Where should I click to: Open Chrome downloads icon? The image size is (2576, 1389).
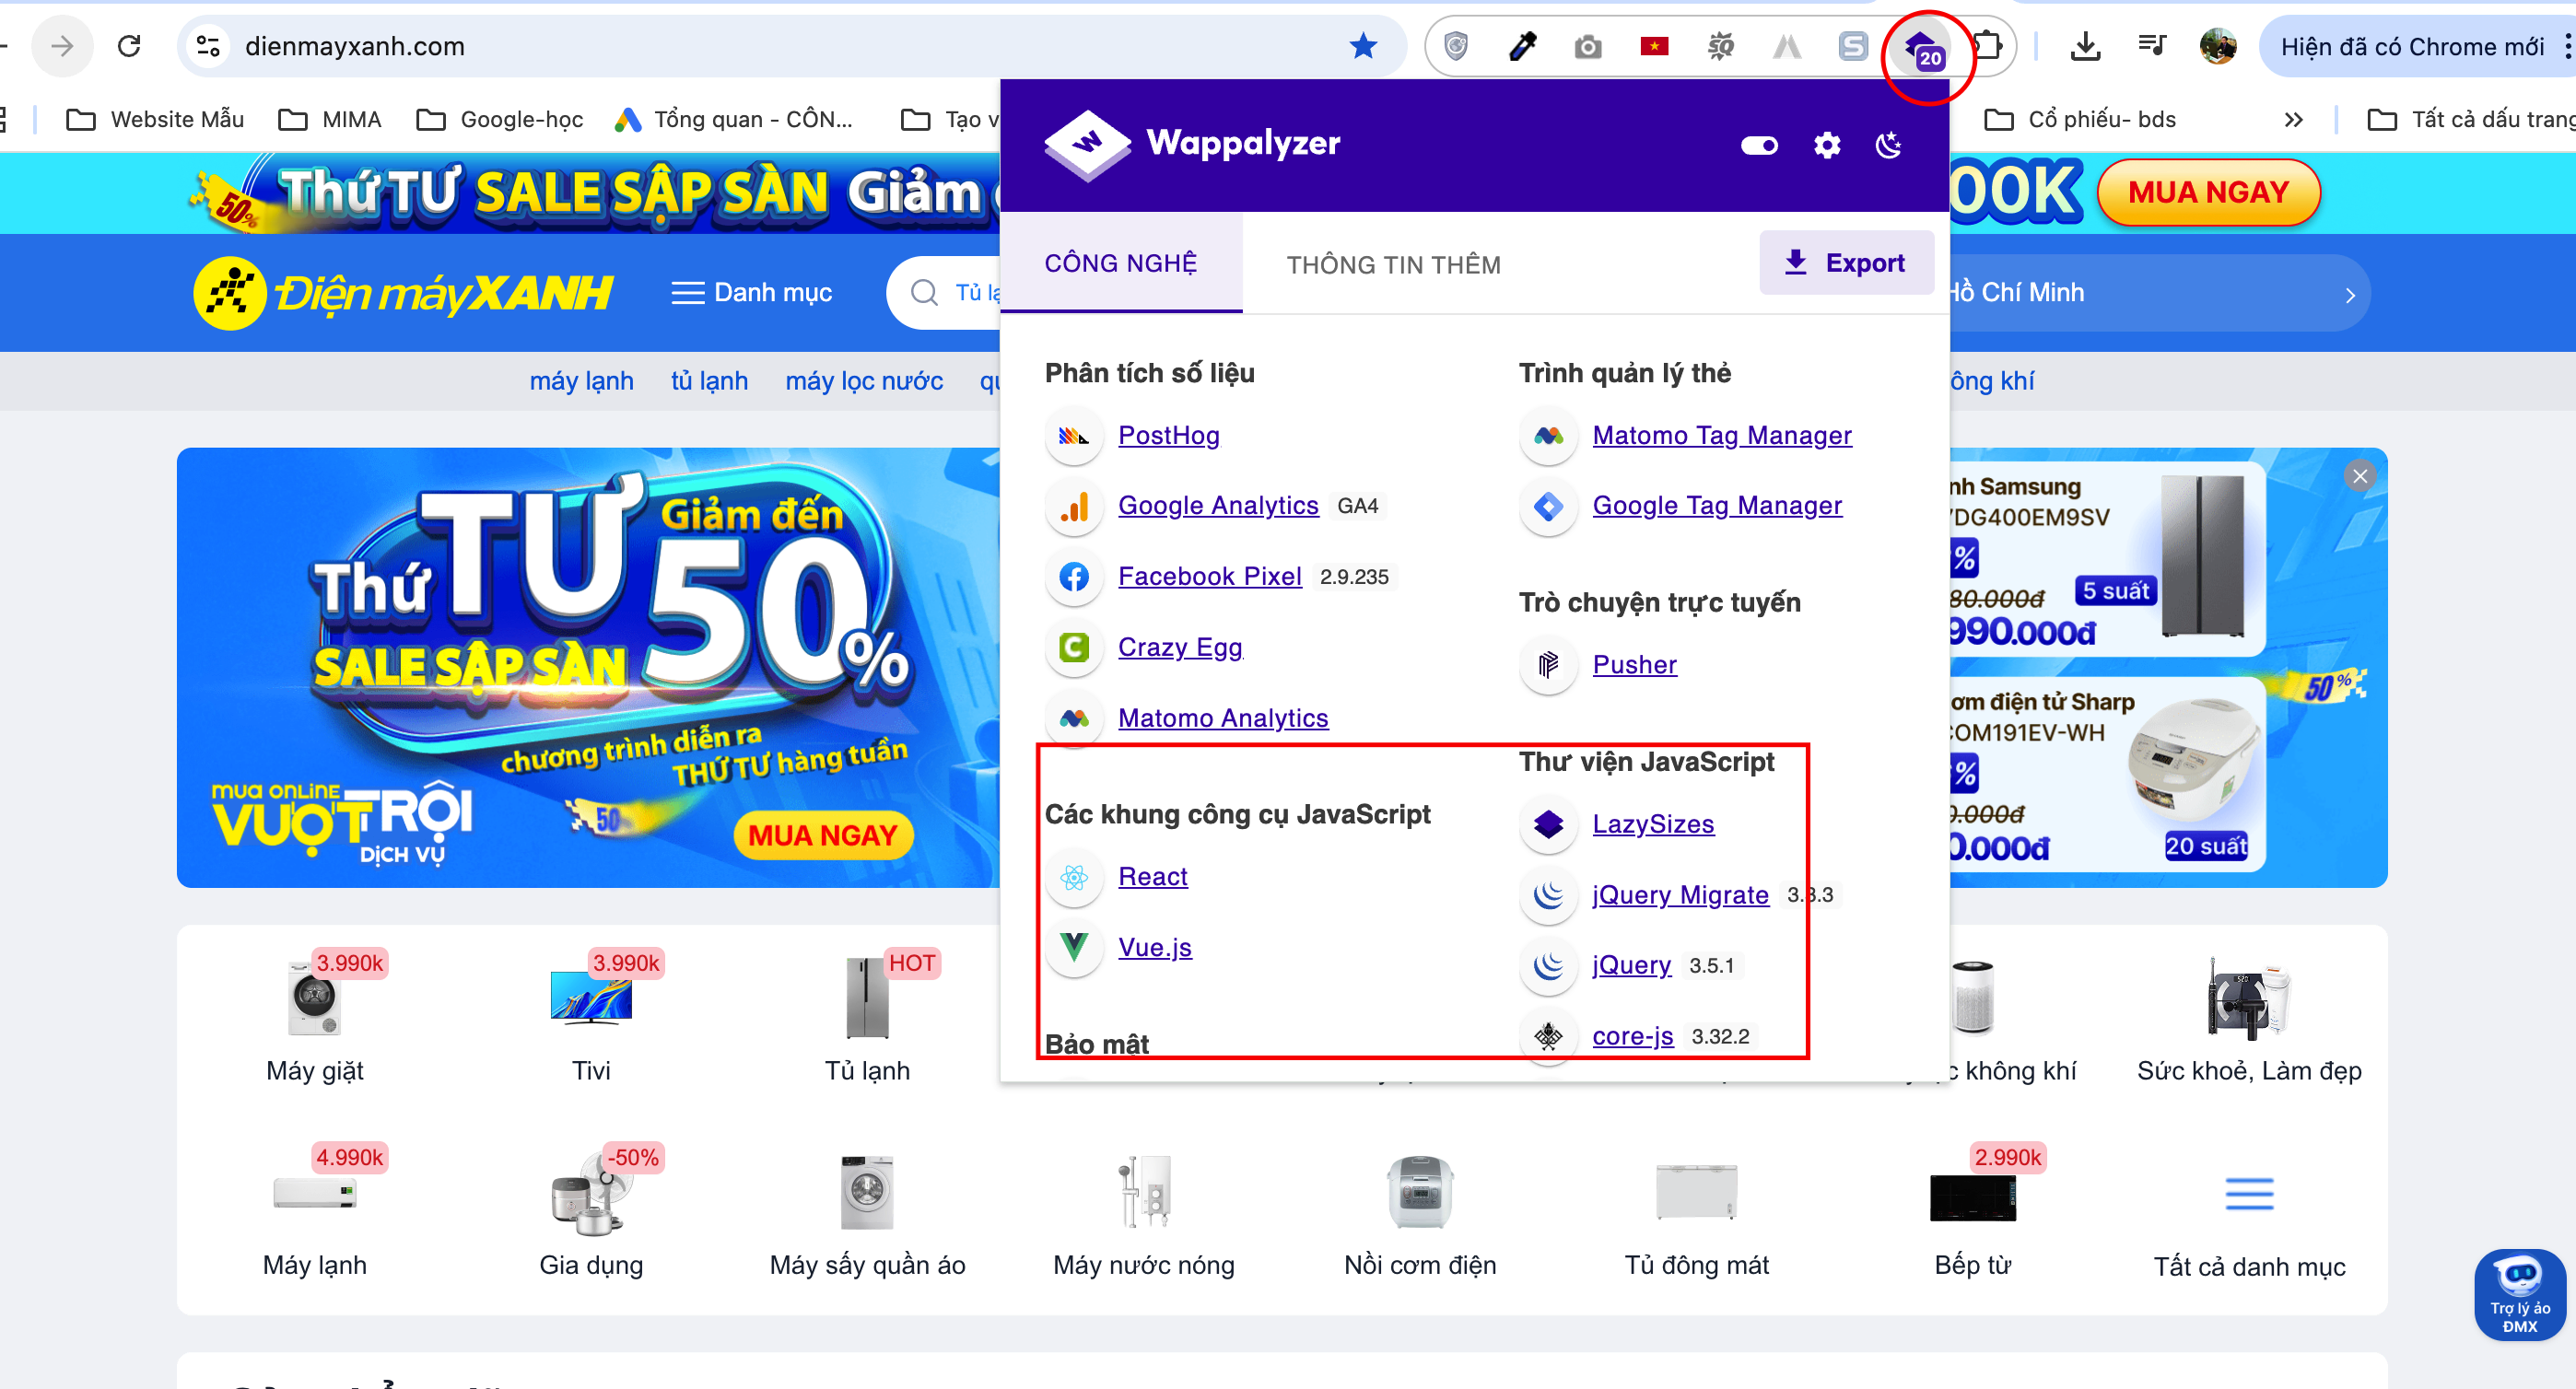tap(2085, 46)
